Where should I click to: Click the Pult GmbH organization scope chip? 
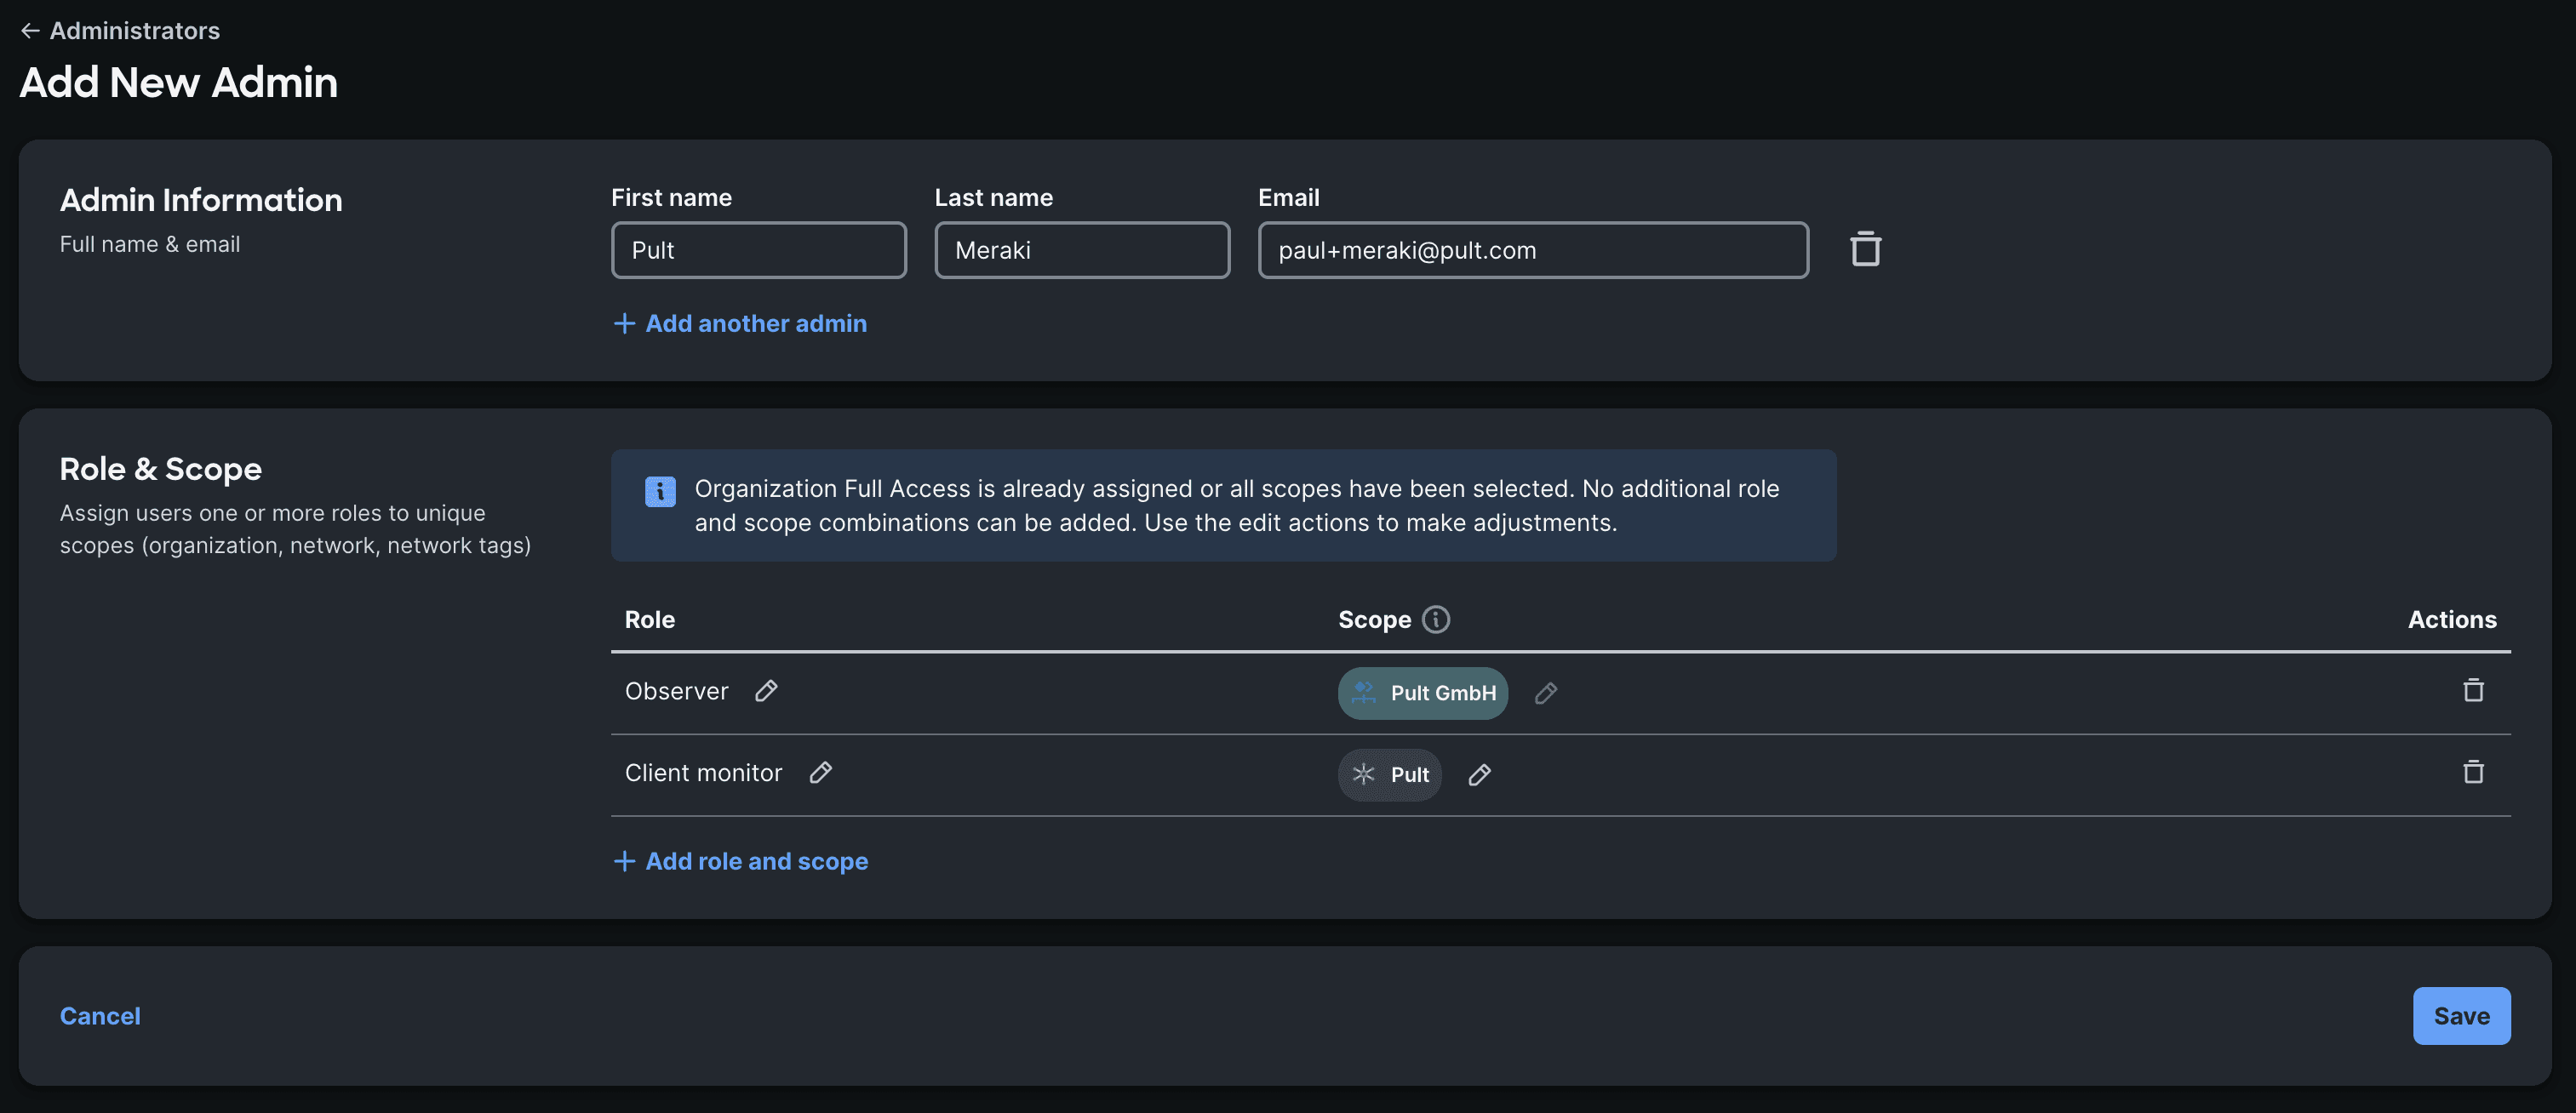pos(1423,693)
